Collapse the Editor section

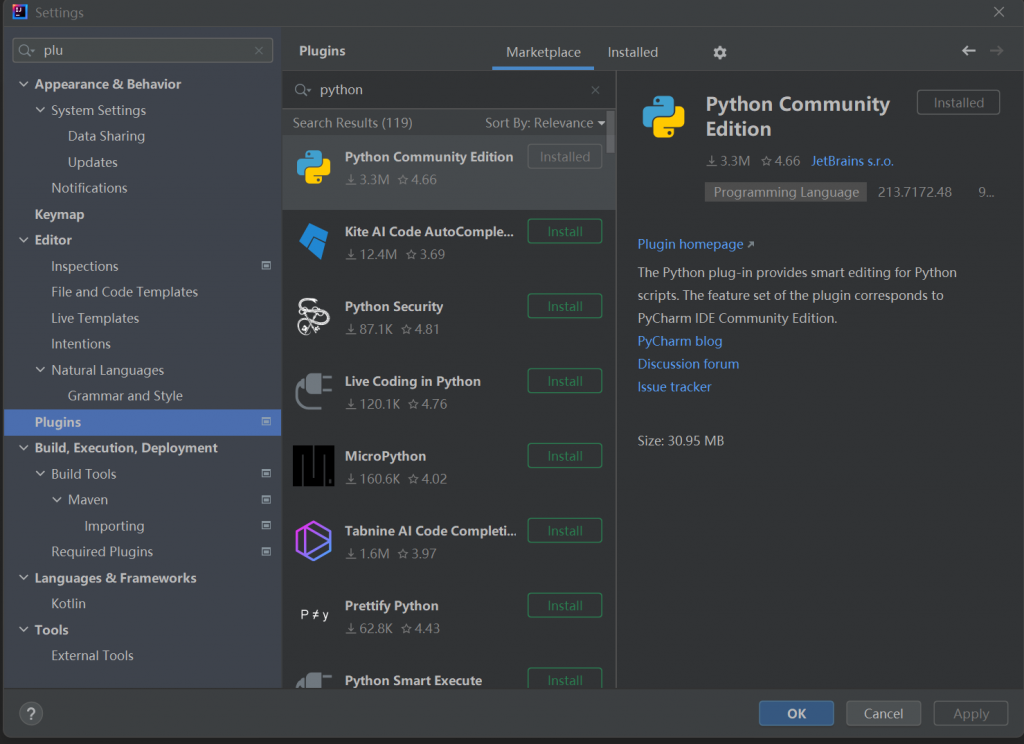tap(24, 240)
